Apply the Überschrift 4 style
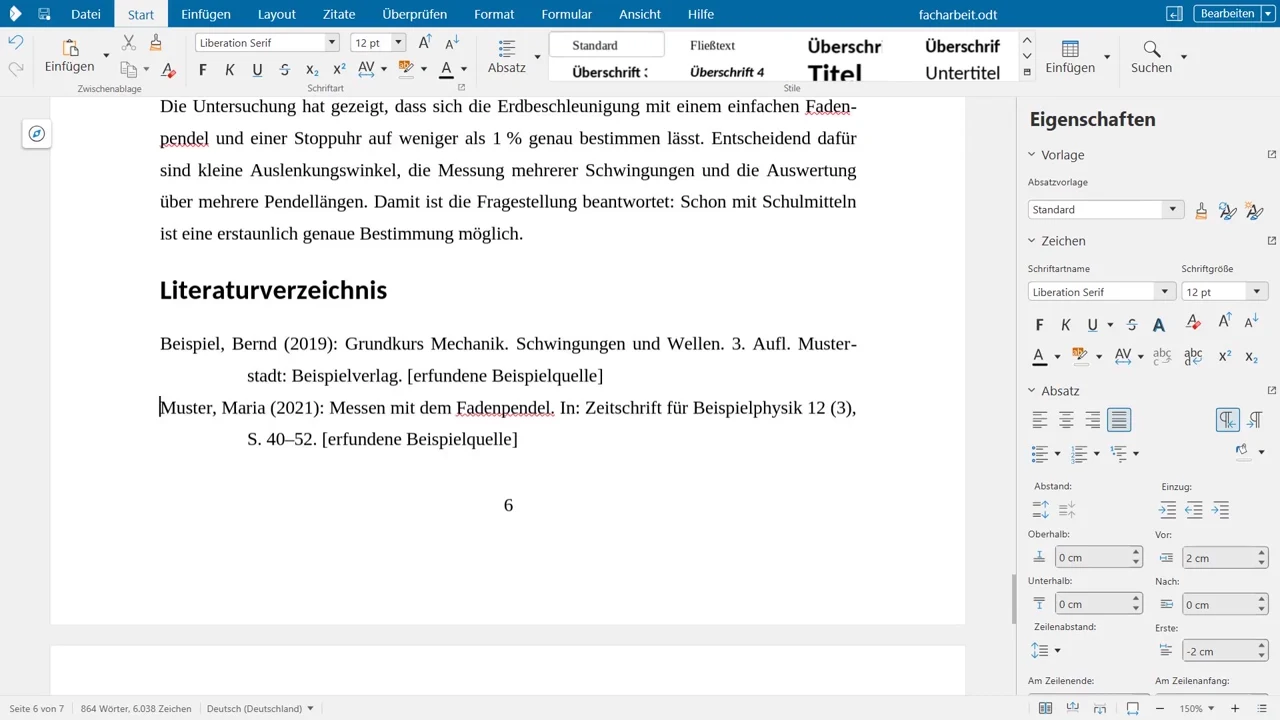The height and width of the screenshot is (720, 1280). pyautogui.click(x=727, y=72)
